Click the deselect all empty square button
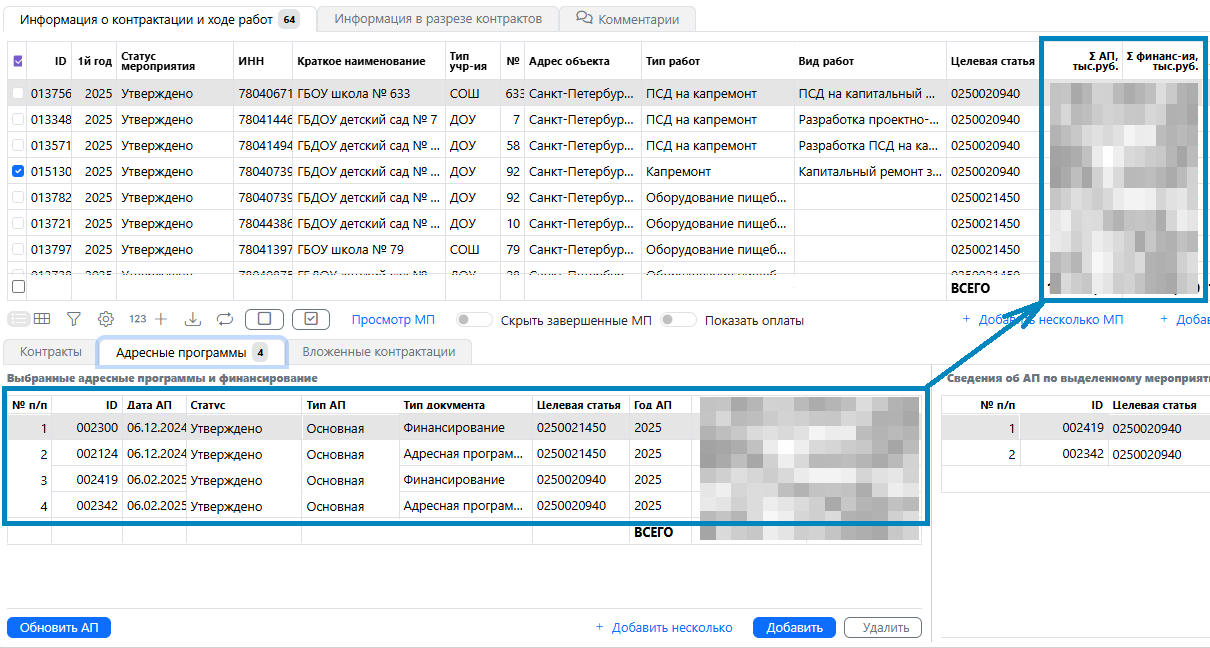1210x648 pixels. tap(264, 319)
